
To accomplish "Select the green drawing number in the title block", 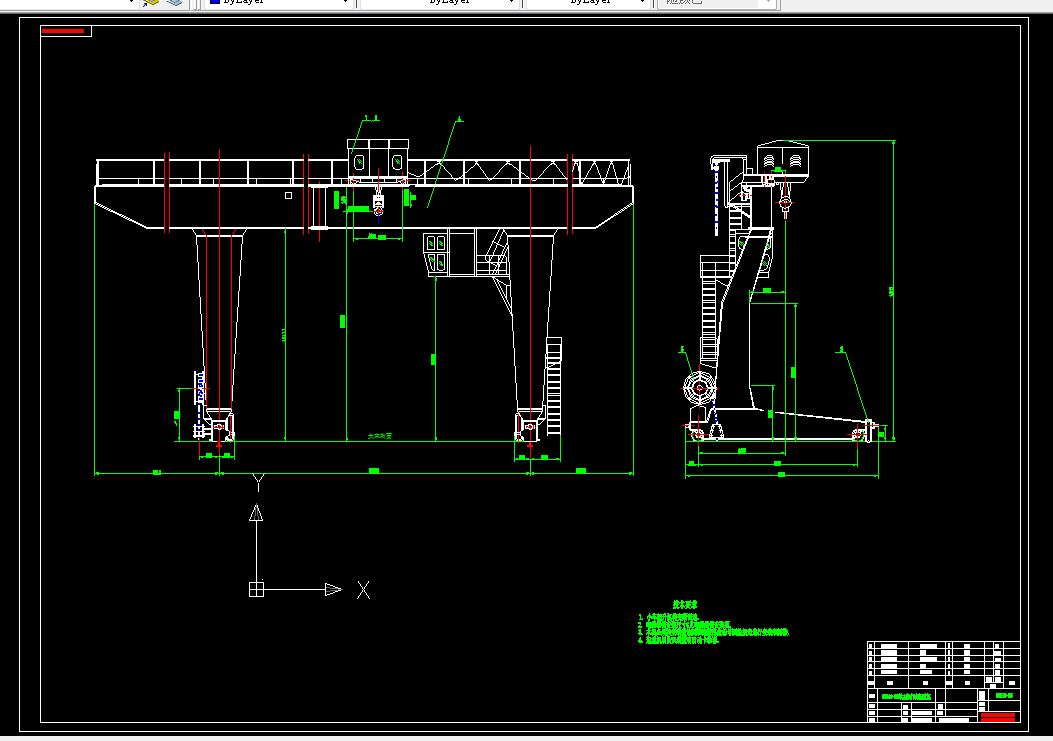I will click(1004, 695).
